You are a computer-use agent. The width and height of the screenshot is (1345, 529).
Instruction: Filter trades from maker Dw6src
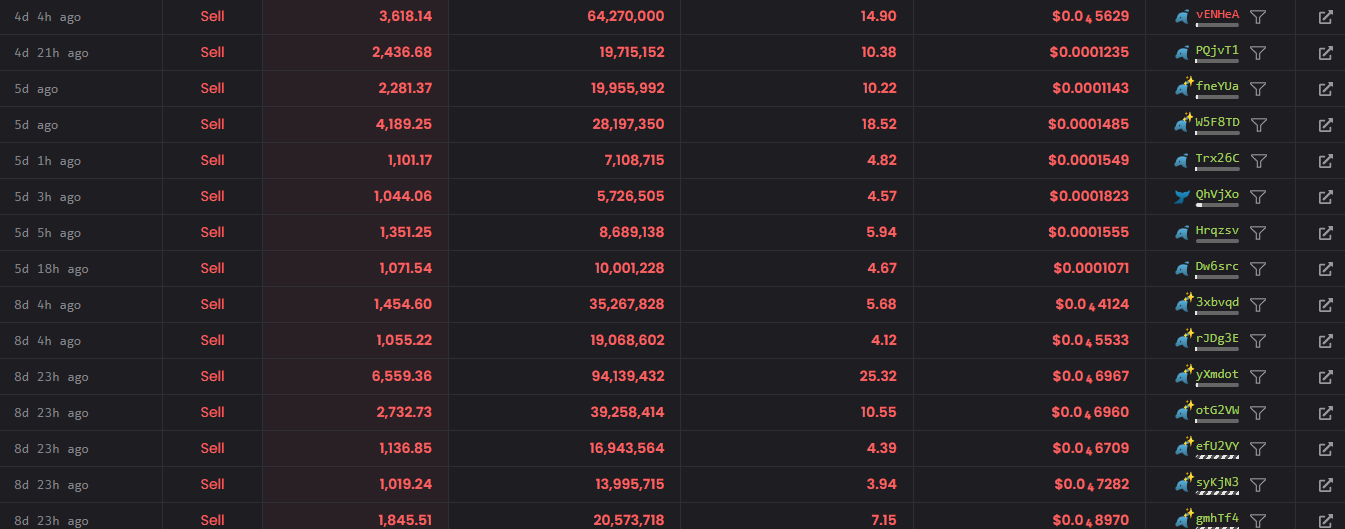pyautogui.click(x=1259, y=269)
